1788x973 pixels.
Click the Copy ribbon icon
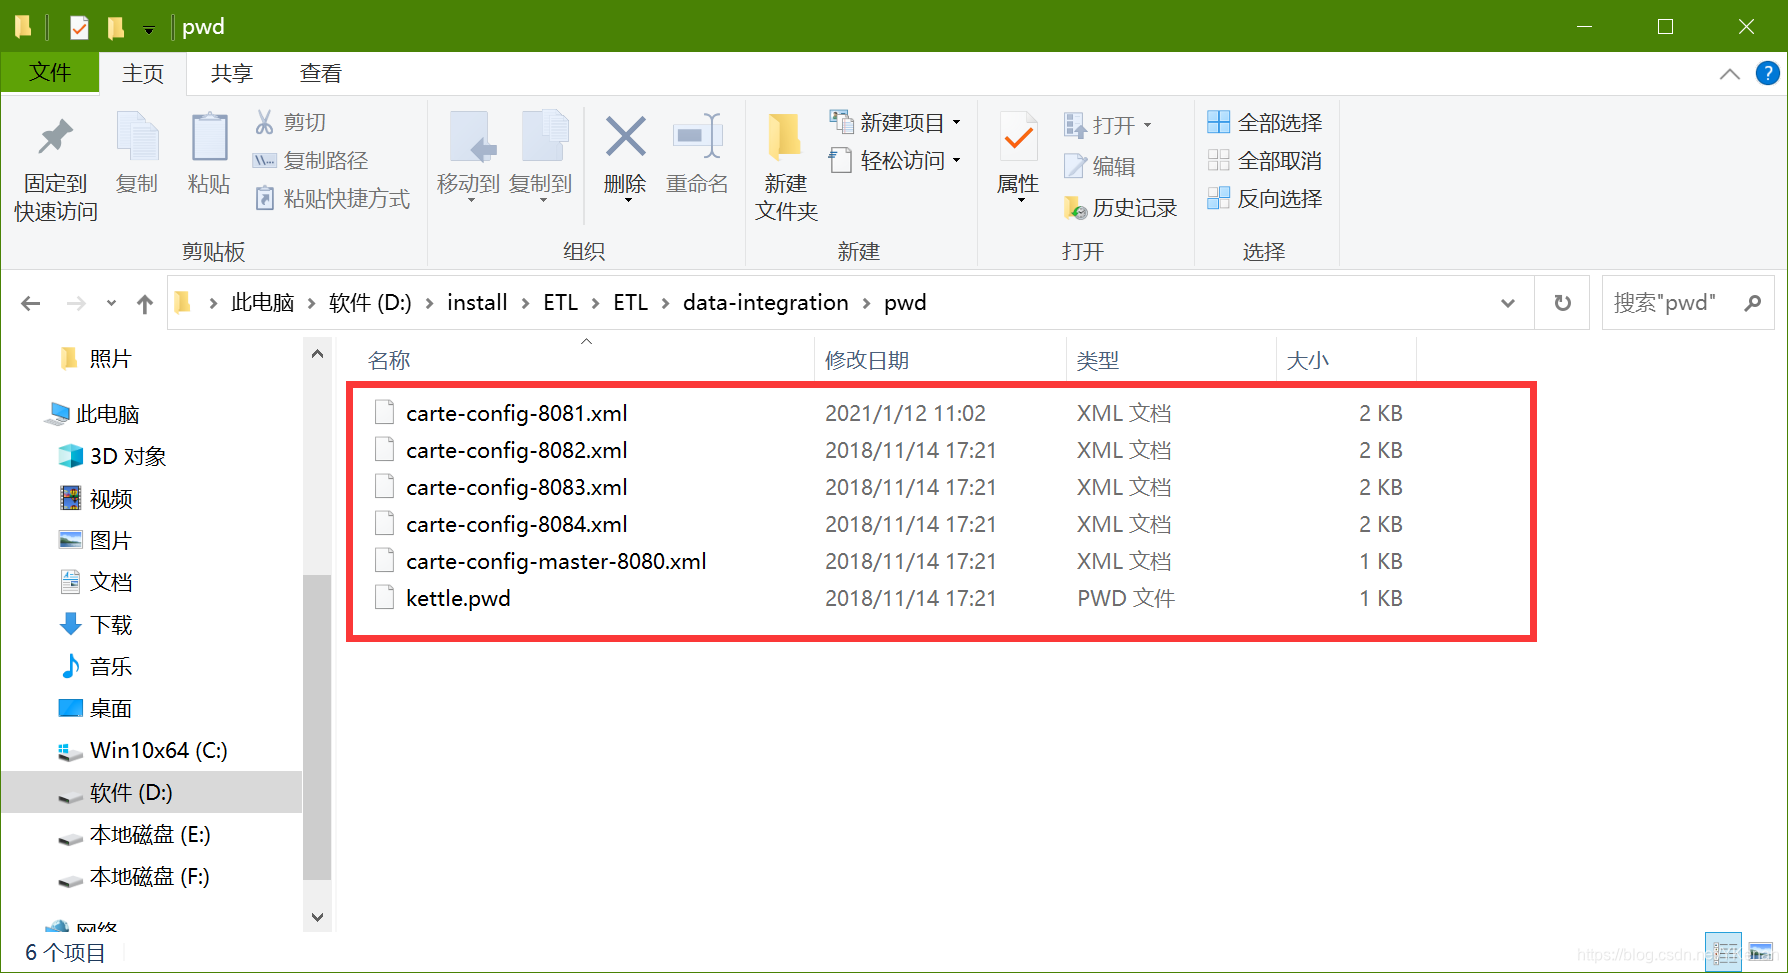pos(137,137)
